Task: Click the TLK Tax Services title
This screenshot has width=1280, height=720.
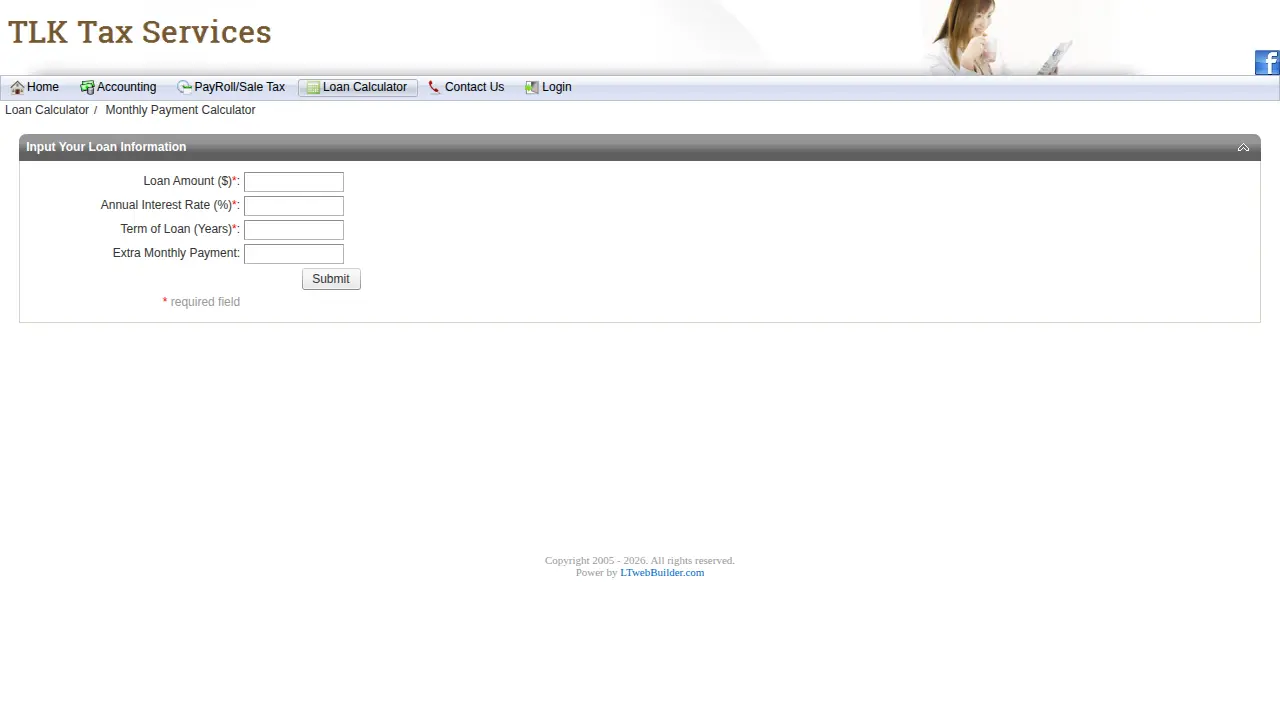Action: pyautogui.click(x=140, y=32)
